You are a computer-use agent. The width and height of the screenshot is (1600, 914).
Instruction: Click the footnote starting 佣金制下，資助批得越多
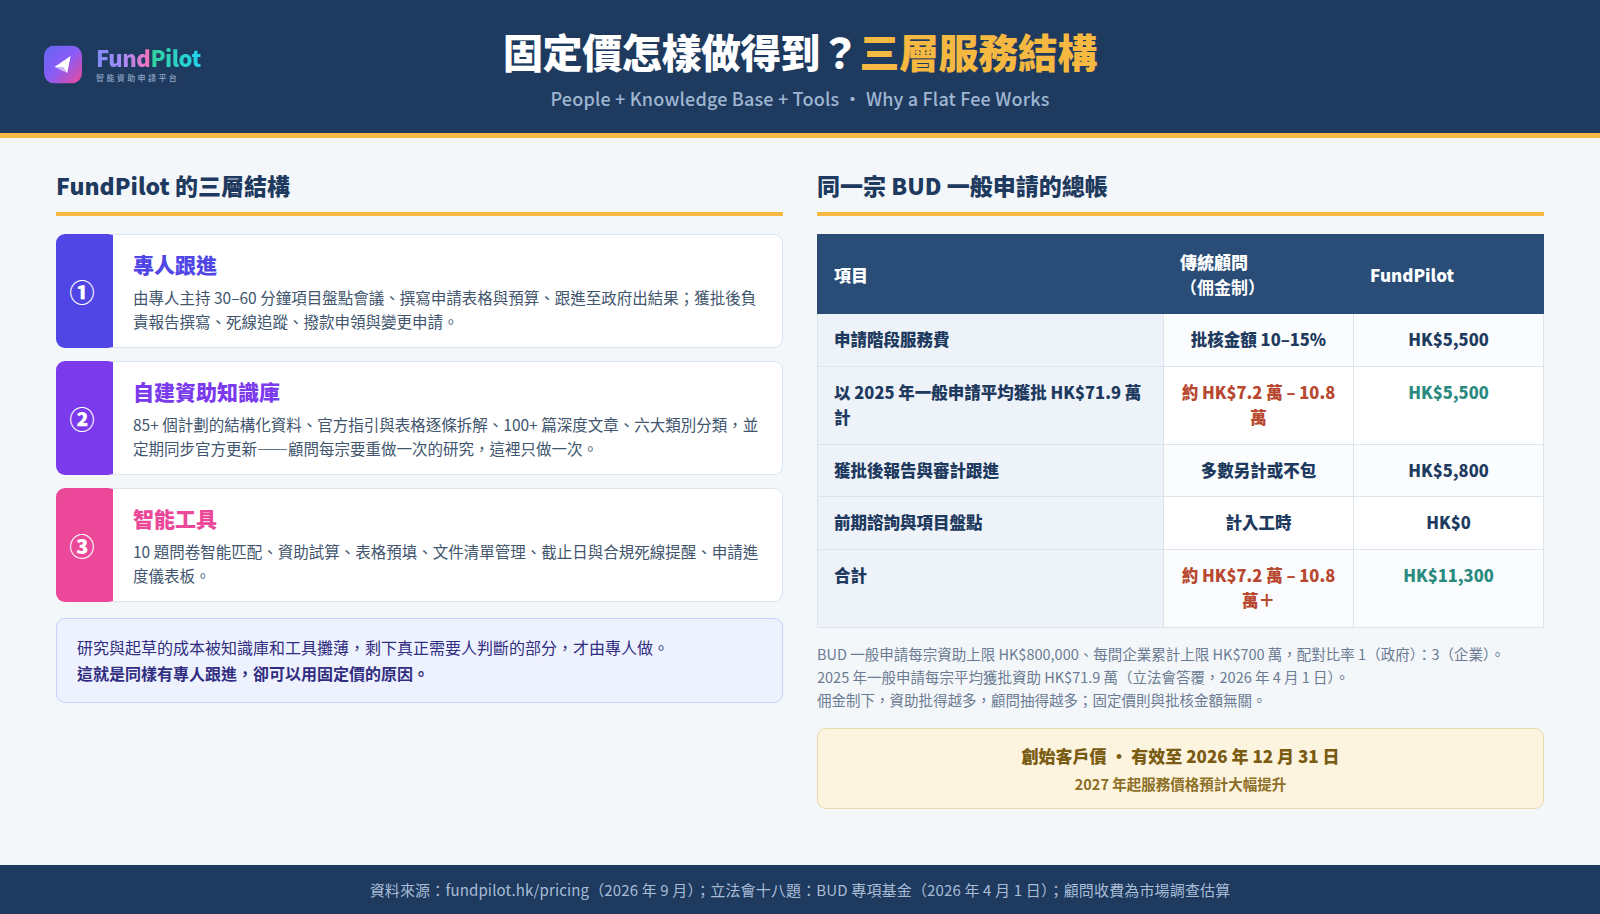pyautogui.click(x=1041, y=701)
